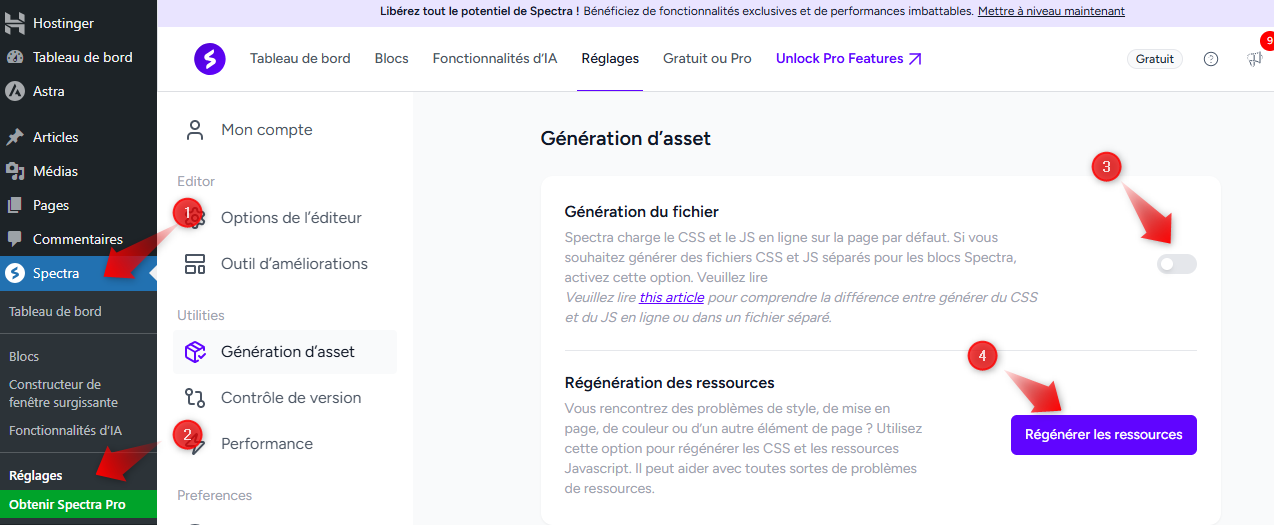Screen dimensions: 1274x525
Task: Click the Contrôle de version branch icon
Action: (x=195, y=398)
